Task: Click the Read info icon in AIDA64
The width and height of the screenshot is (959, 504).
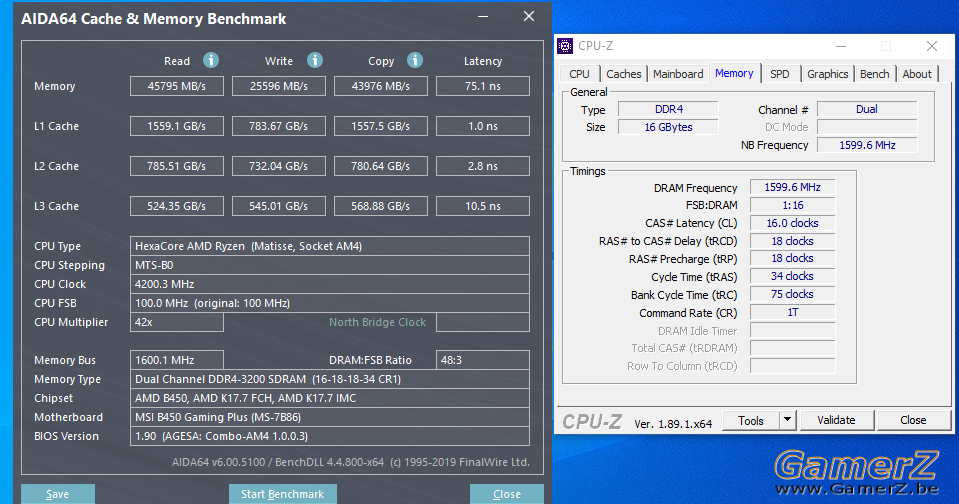Action: [x=211, y=60]
